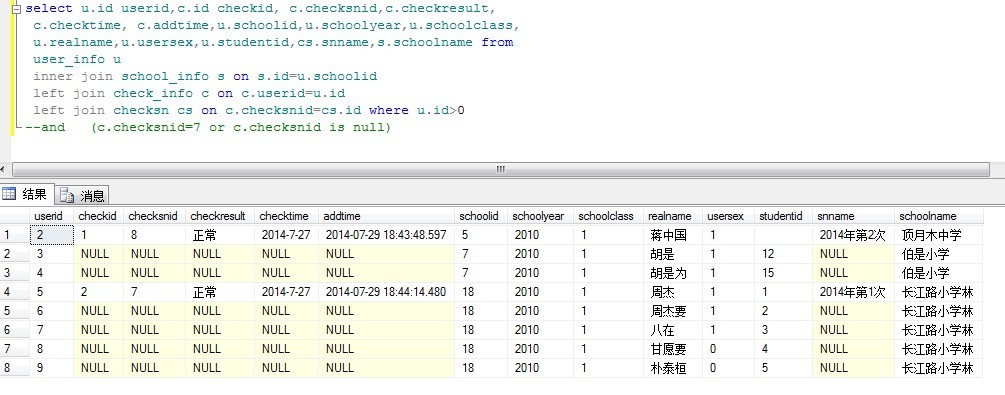The width and height of the screenshot is (1005, 395).
Task: Click studentid cell with value 12
Action: click(783, 254)
